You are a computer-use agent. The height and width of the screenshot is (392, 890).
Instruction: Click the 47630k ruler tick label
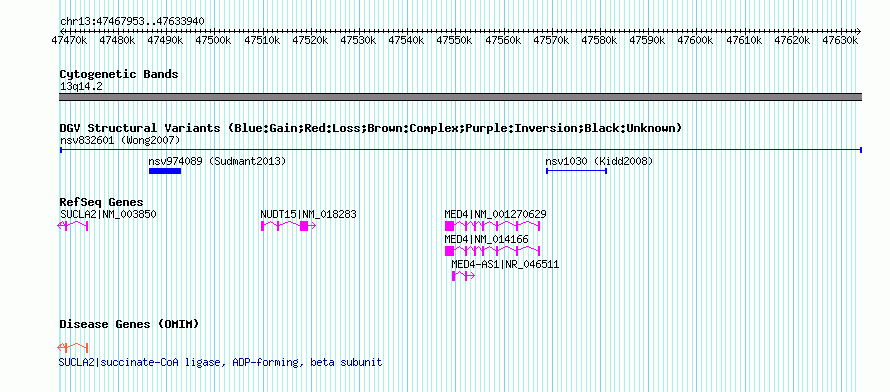click(x=841, y=40)
